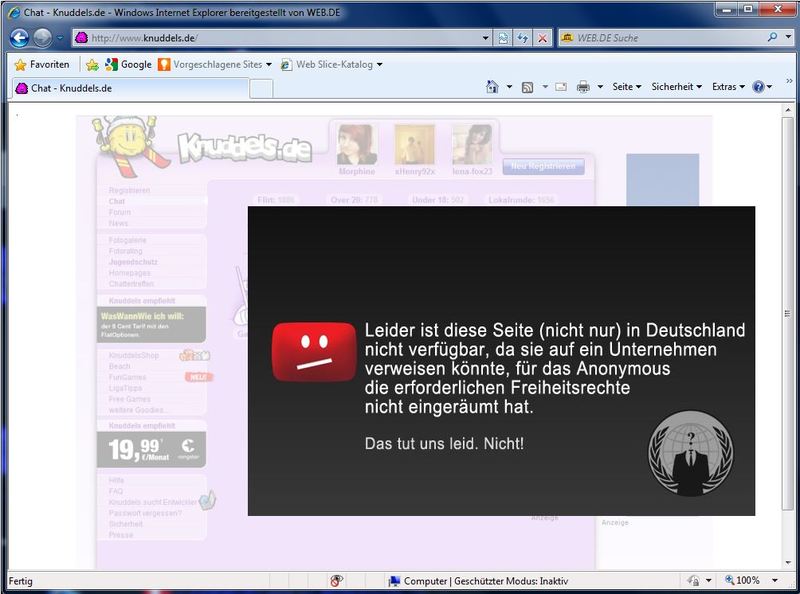Click the address bar URL field
Image resolution: width=800 pixels, height=594 pixels.
click(x=290, y=38)
